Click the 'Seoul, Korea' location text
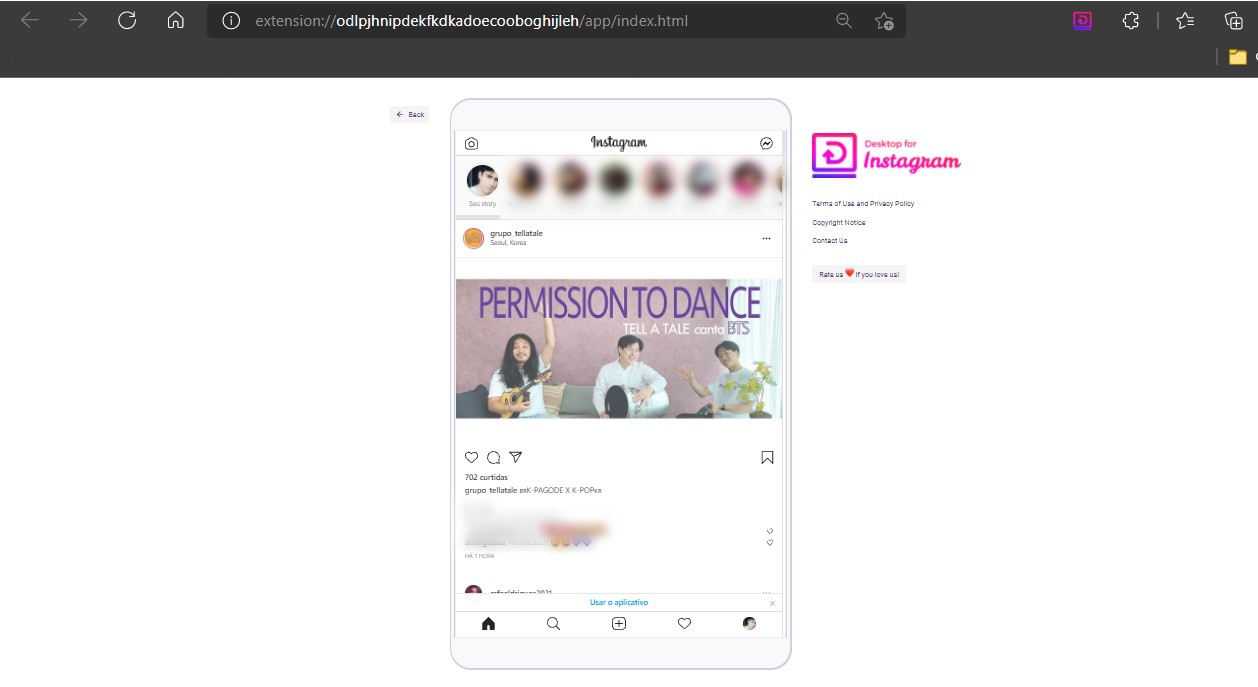This screenshot has height=687, width=1258. pyautogui.click(x=508, y=243)
